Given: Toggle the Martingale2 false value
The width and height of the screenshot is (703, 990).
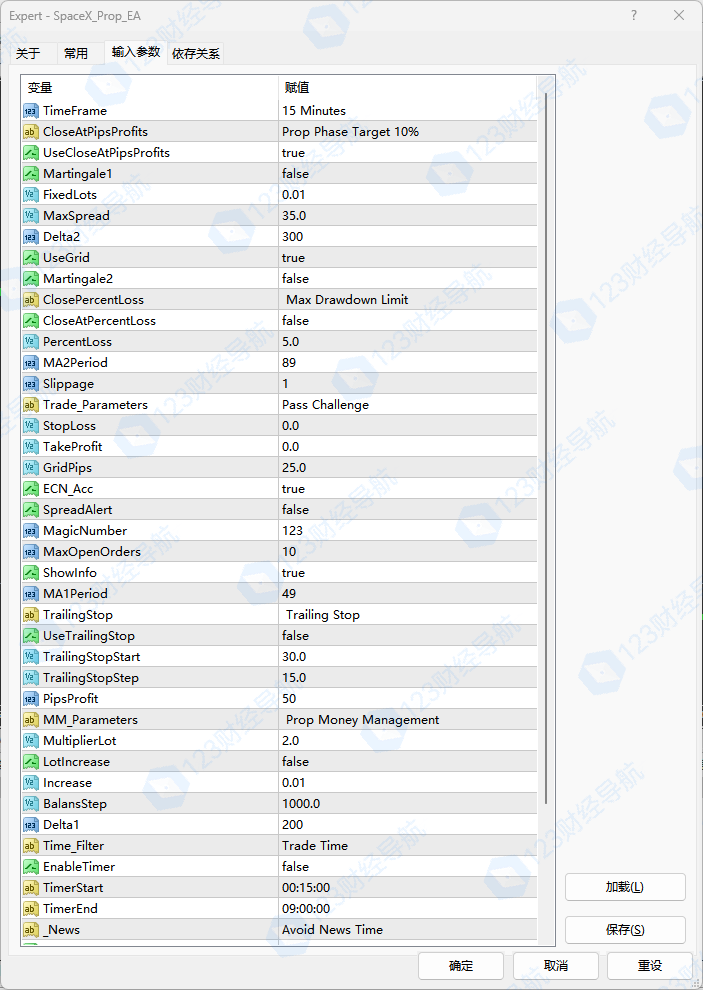Looking at the screenshot, I should [x=407, y=278].
